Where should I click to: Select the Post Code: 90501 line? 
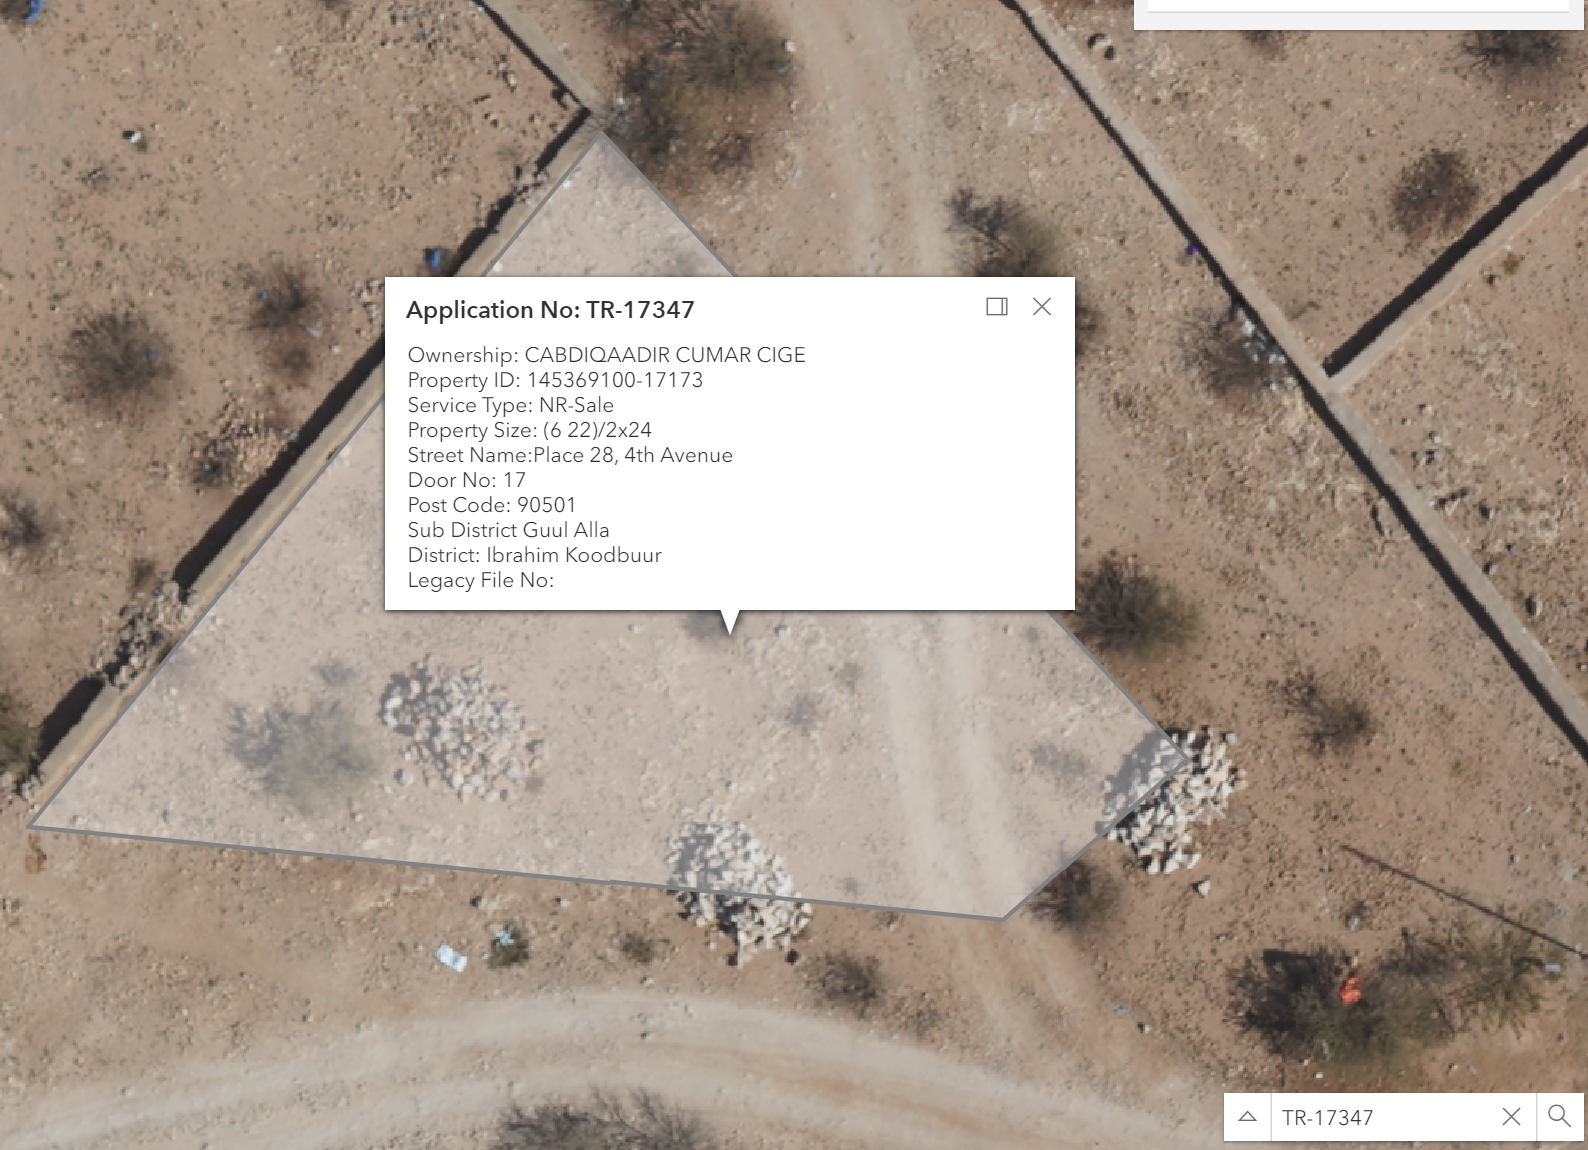pos(491,505)
